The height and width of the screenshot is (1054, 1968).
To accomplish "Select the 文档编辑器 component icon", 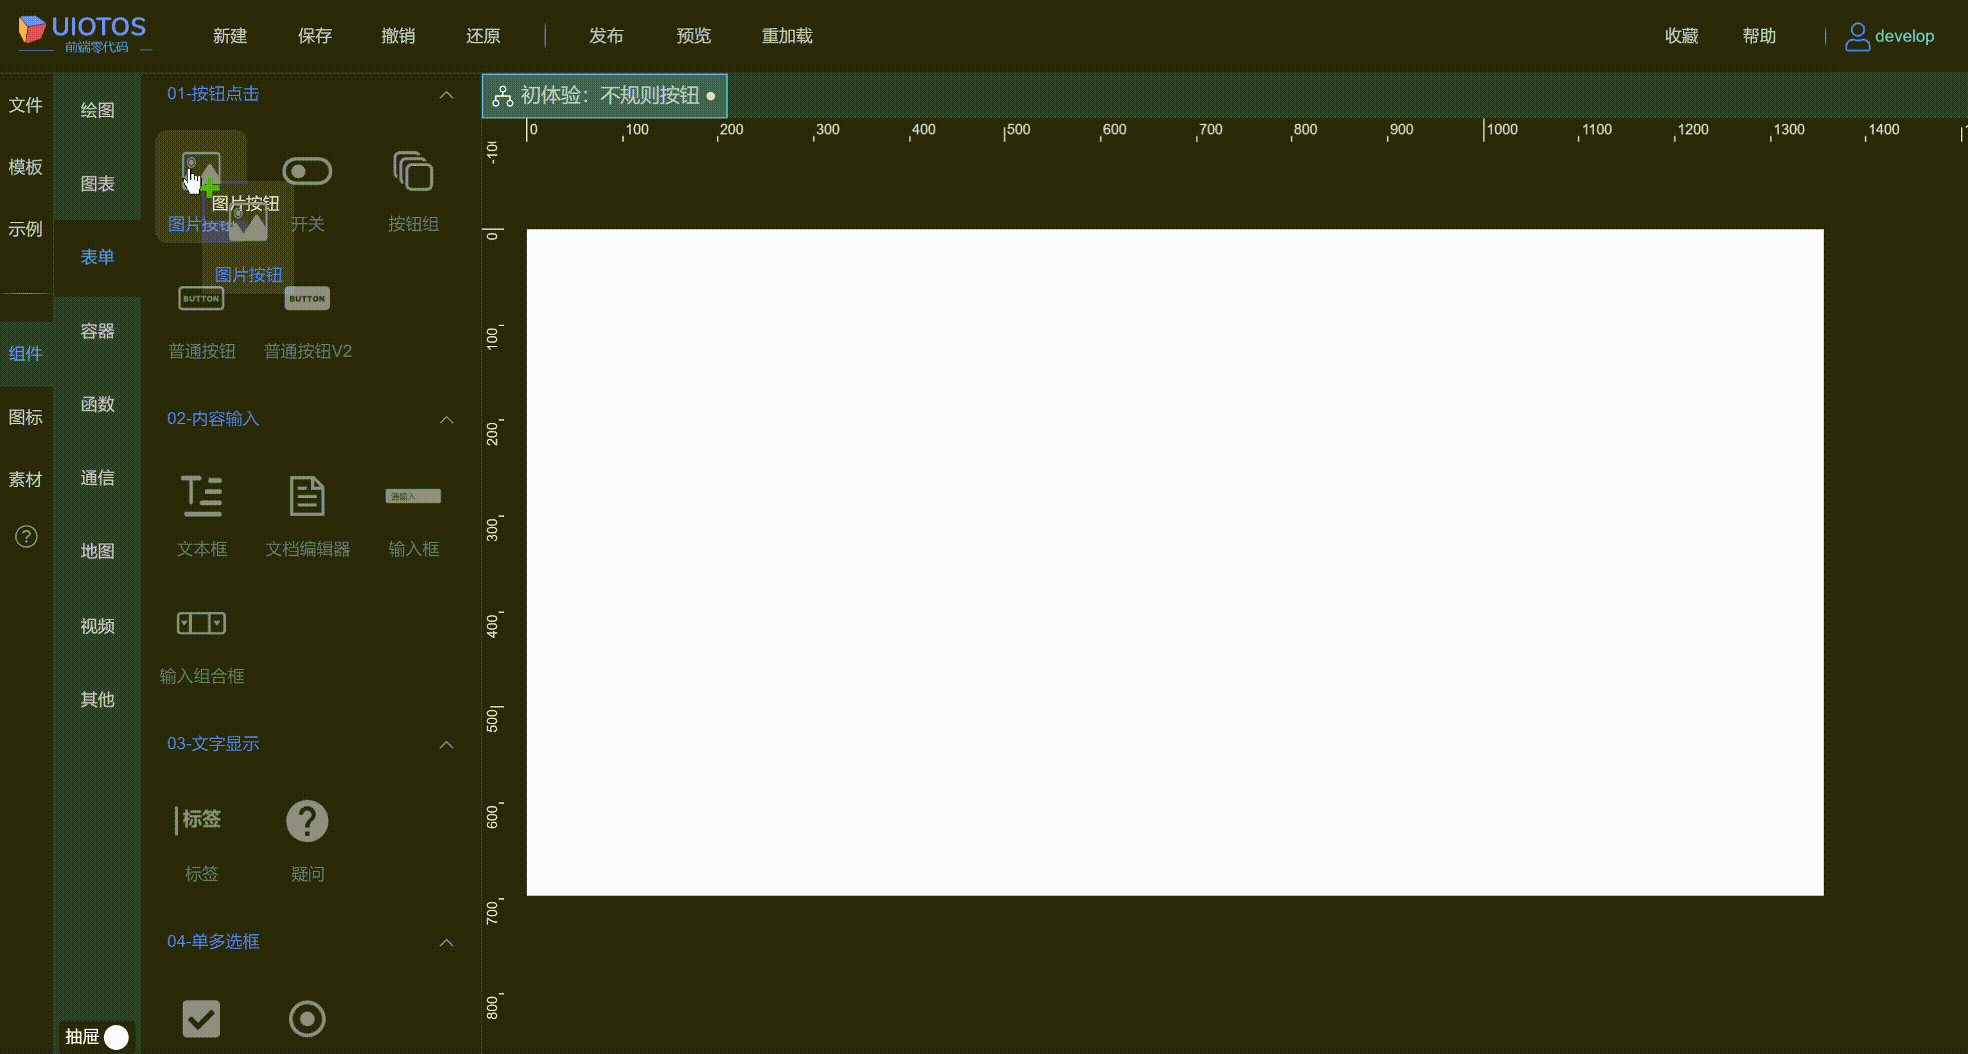I will point(307,496).
